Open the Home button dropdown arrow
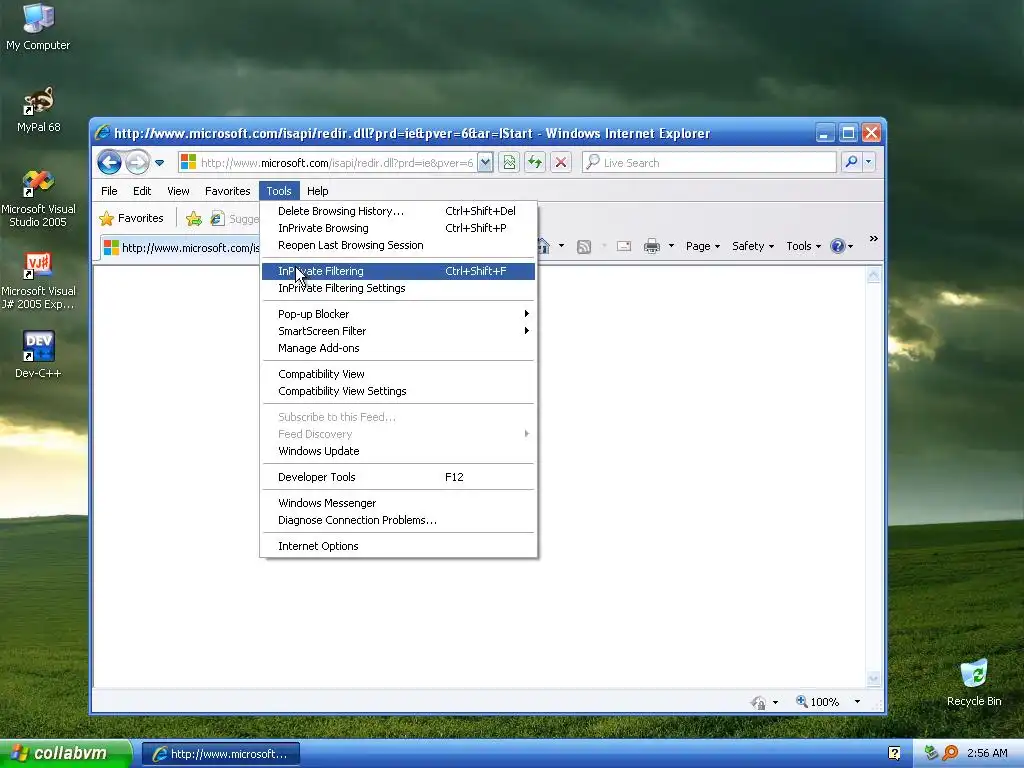This screenshot has height=768, width=1024. click(561, 246)
